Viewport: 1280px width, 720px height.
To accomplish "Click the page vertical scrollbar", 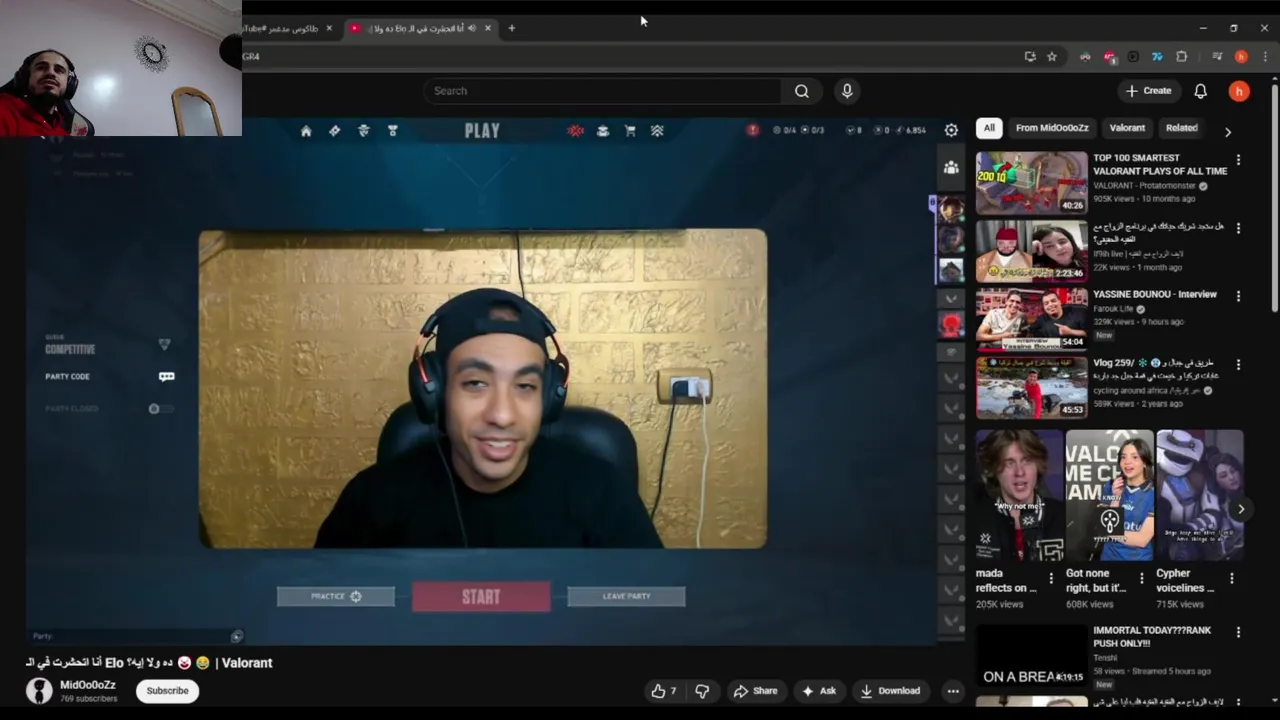I will click(1274, 200).
